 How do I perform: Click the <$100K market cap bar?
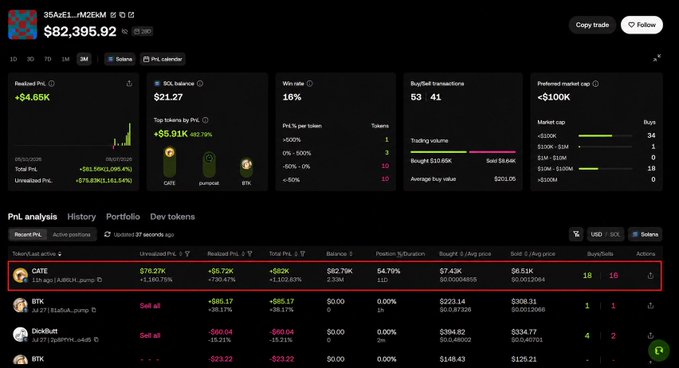coord(605,136)
